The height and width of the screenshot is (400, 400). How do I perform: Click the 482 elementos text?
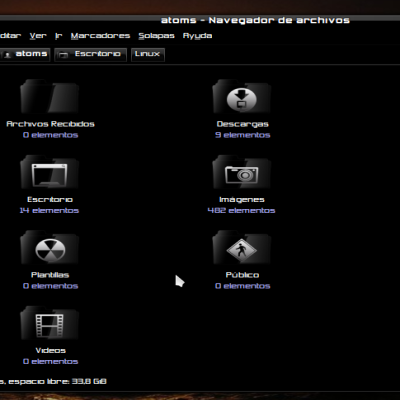point(241,211)
